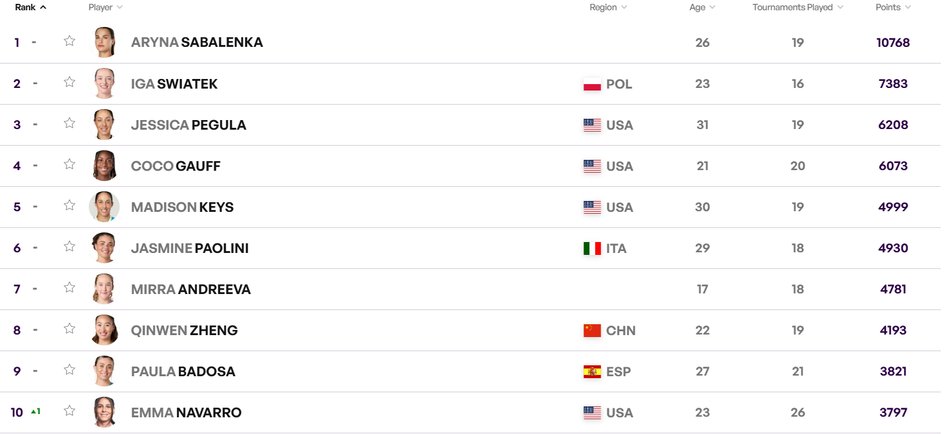Expand the Tournaments Played sort chevron

click(x=840, y=7)
